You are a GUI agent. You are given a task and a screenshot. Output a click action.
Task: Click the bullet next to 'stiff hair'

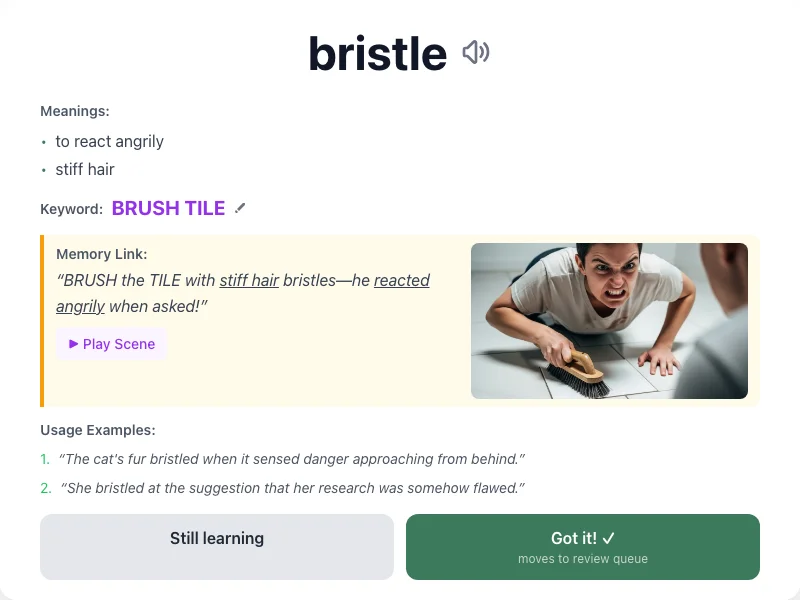click(x=42, y=170)
